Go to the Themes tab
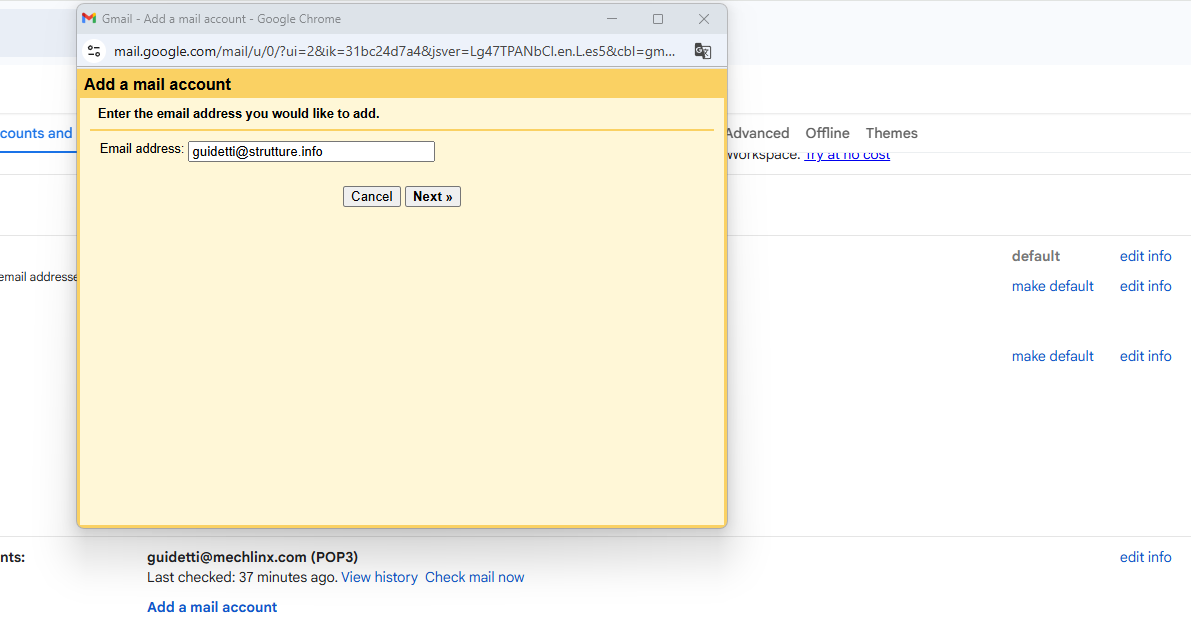The width and height of the screenshot is (1191, 626). [x=891, y=133]
